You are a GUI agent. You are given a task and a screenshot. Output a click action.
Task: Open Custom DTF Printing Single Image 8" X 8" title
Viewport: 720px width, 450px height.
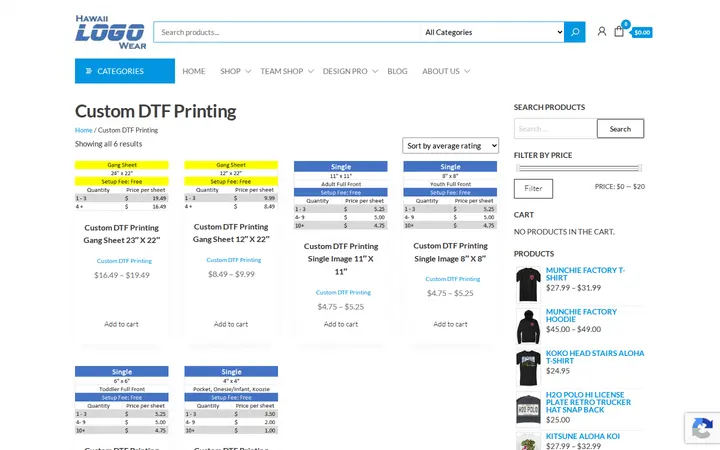click(450, 252)
